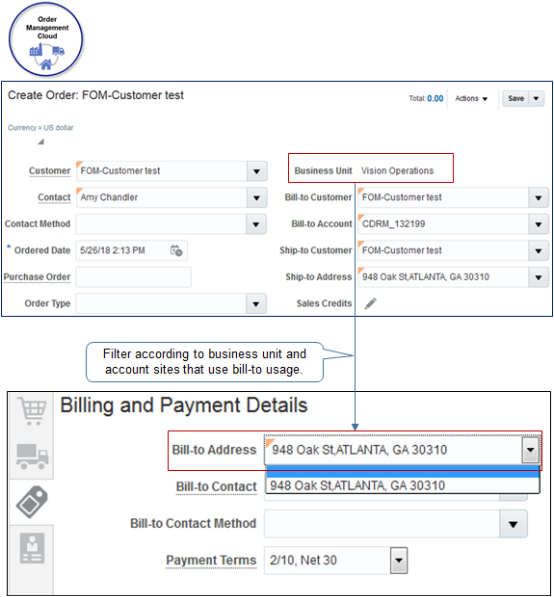Click the Bill-to Address input field
This screenshot has width=554, height=597.
[394, 450]
